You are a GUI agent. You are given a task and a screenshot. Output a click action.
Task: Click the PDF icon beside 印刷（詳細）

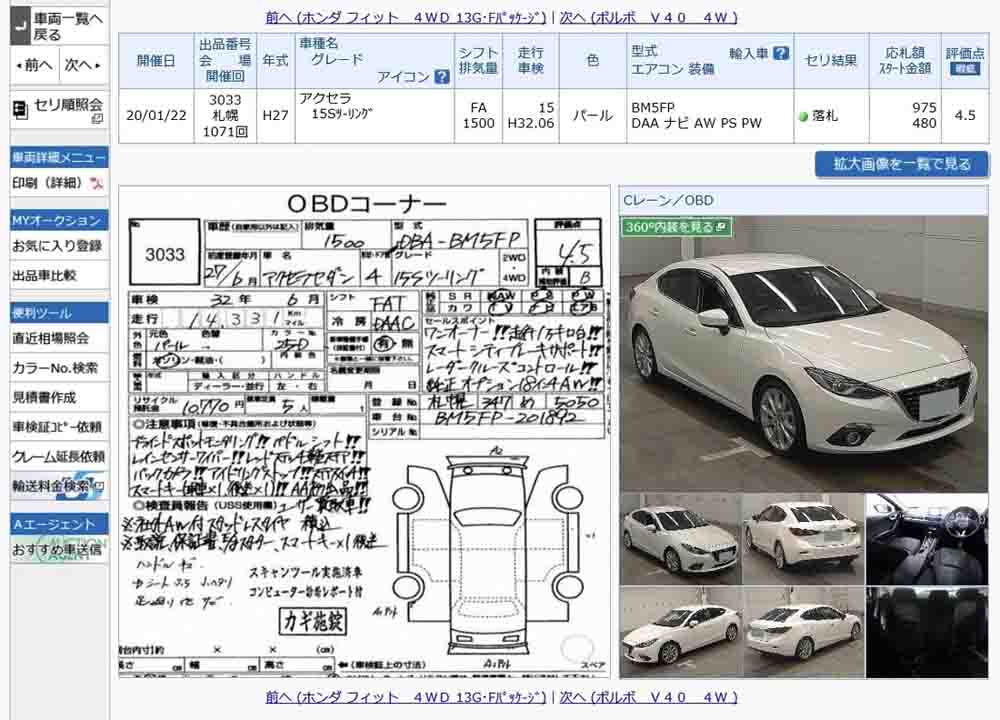click(x=96, y=184)
